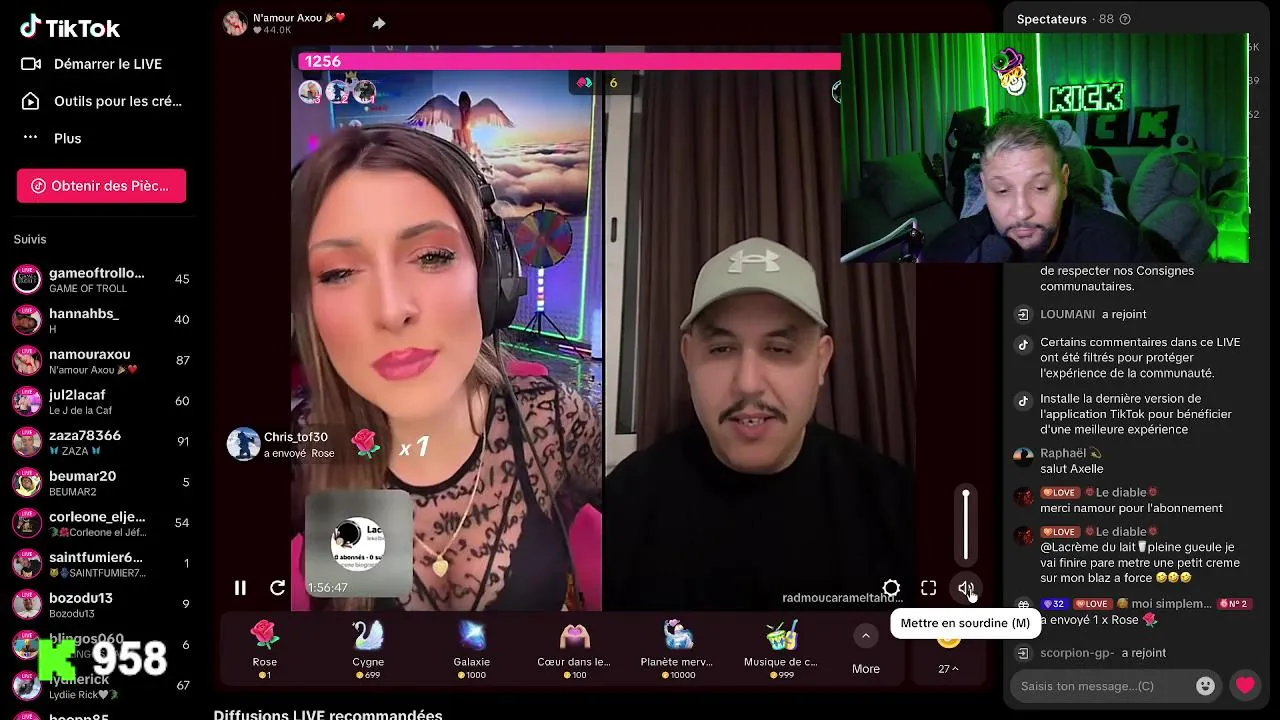Open corleone_elje live channel

(100, 524)
